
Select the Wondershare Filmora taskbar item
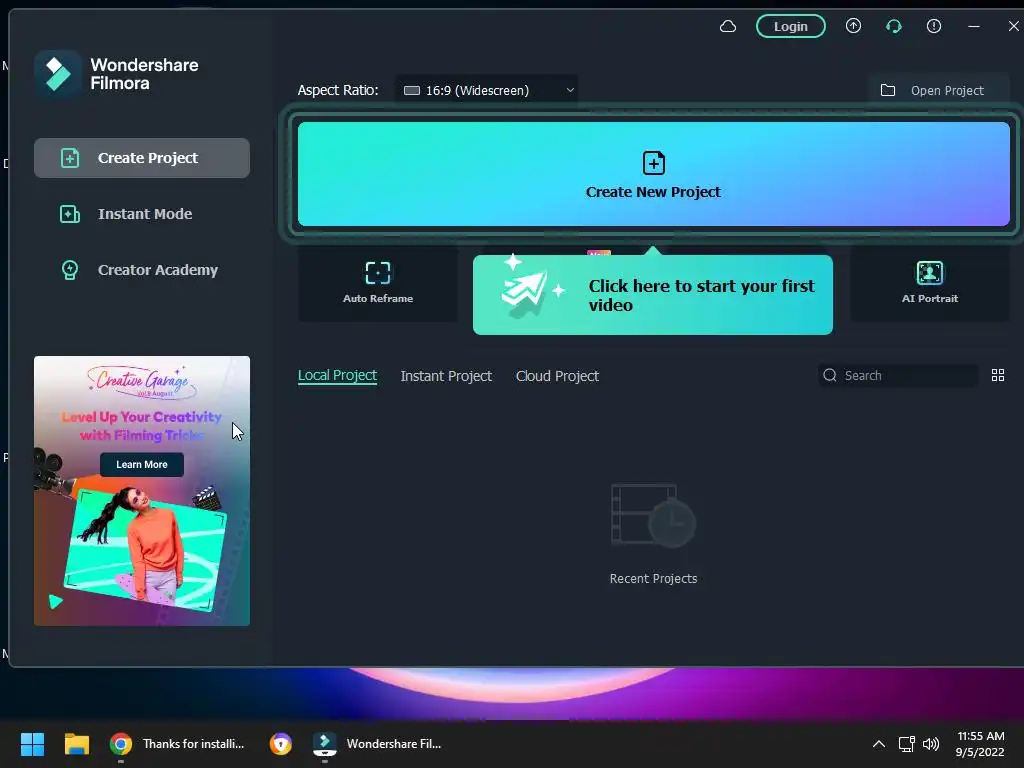point(378,744)
